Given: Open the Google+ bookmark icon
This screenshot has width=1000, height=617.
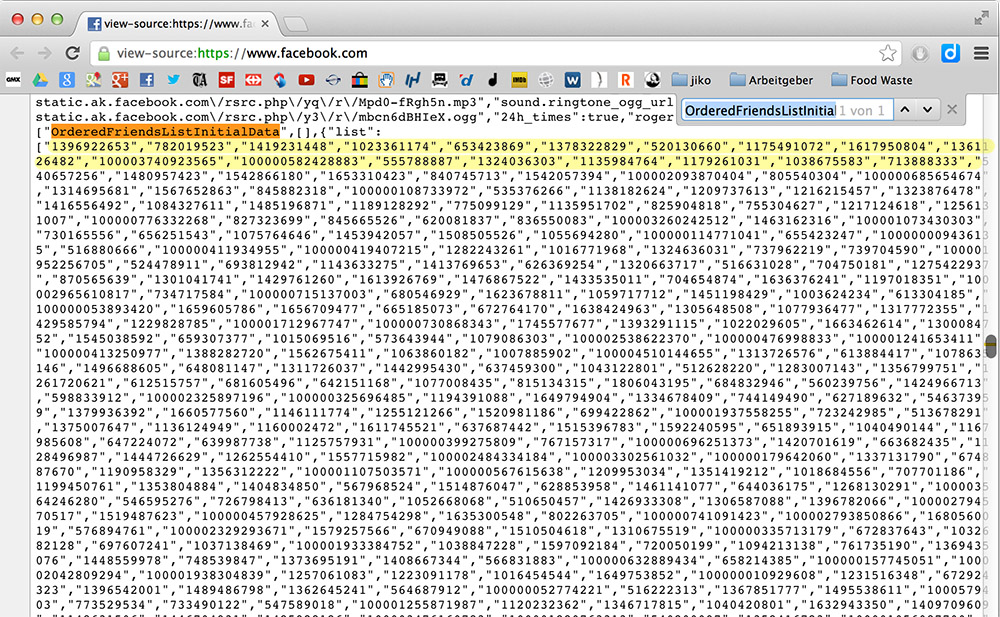Looking at the screenshot, I should [x=120, y=80].
